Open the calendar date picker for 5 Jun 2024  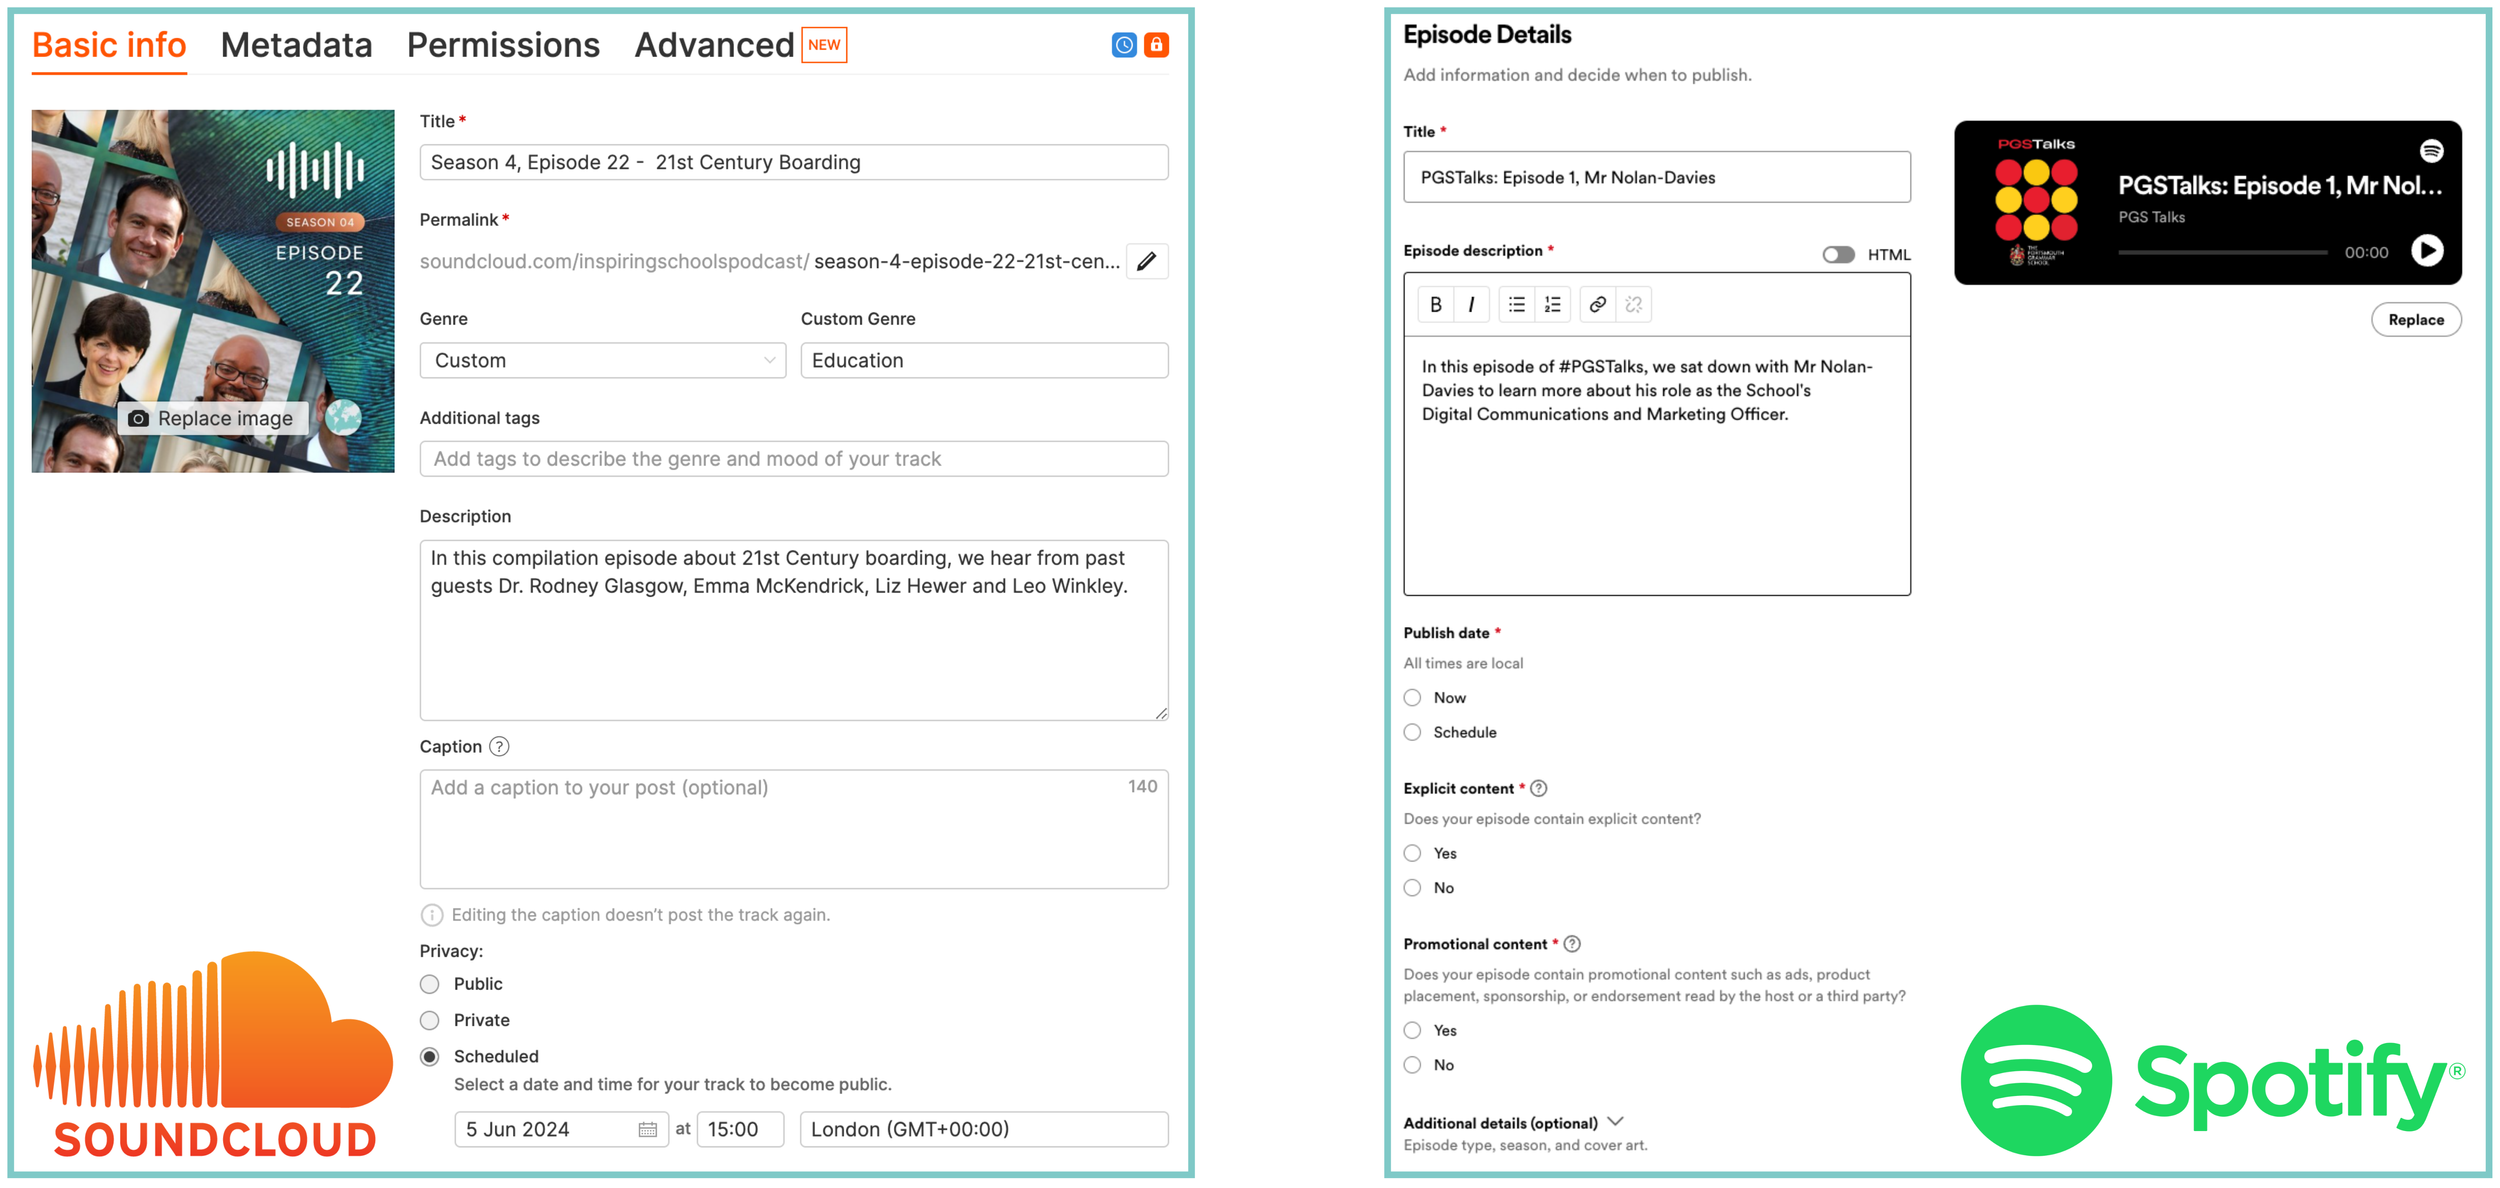tap(647, 1130)
